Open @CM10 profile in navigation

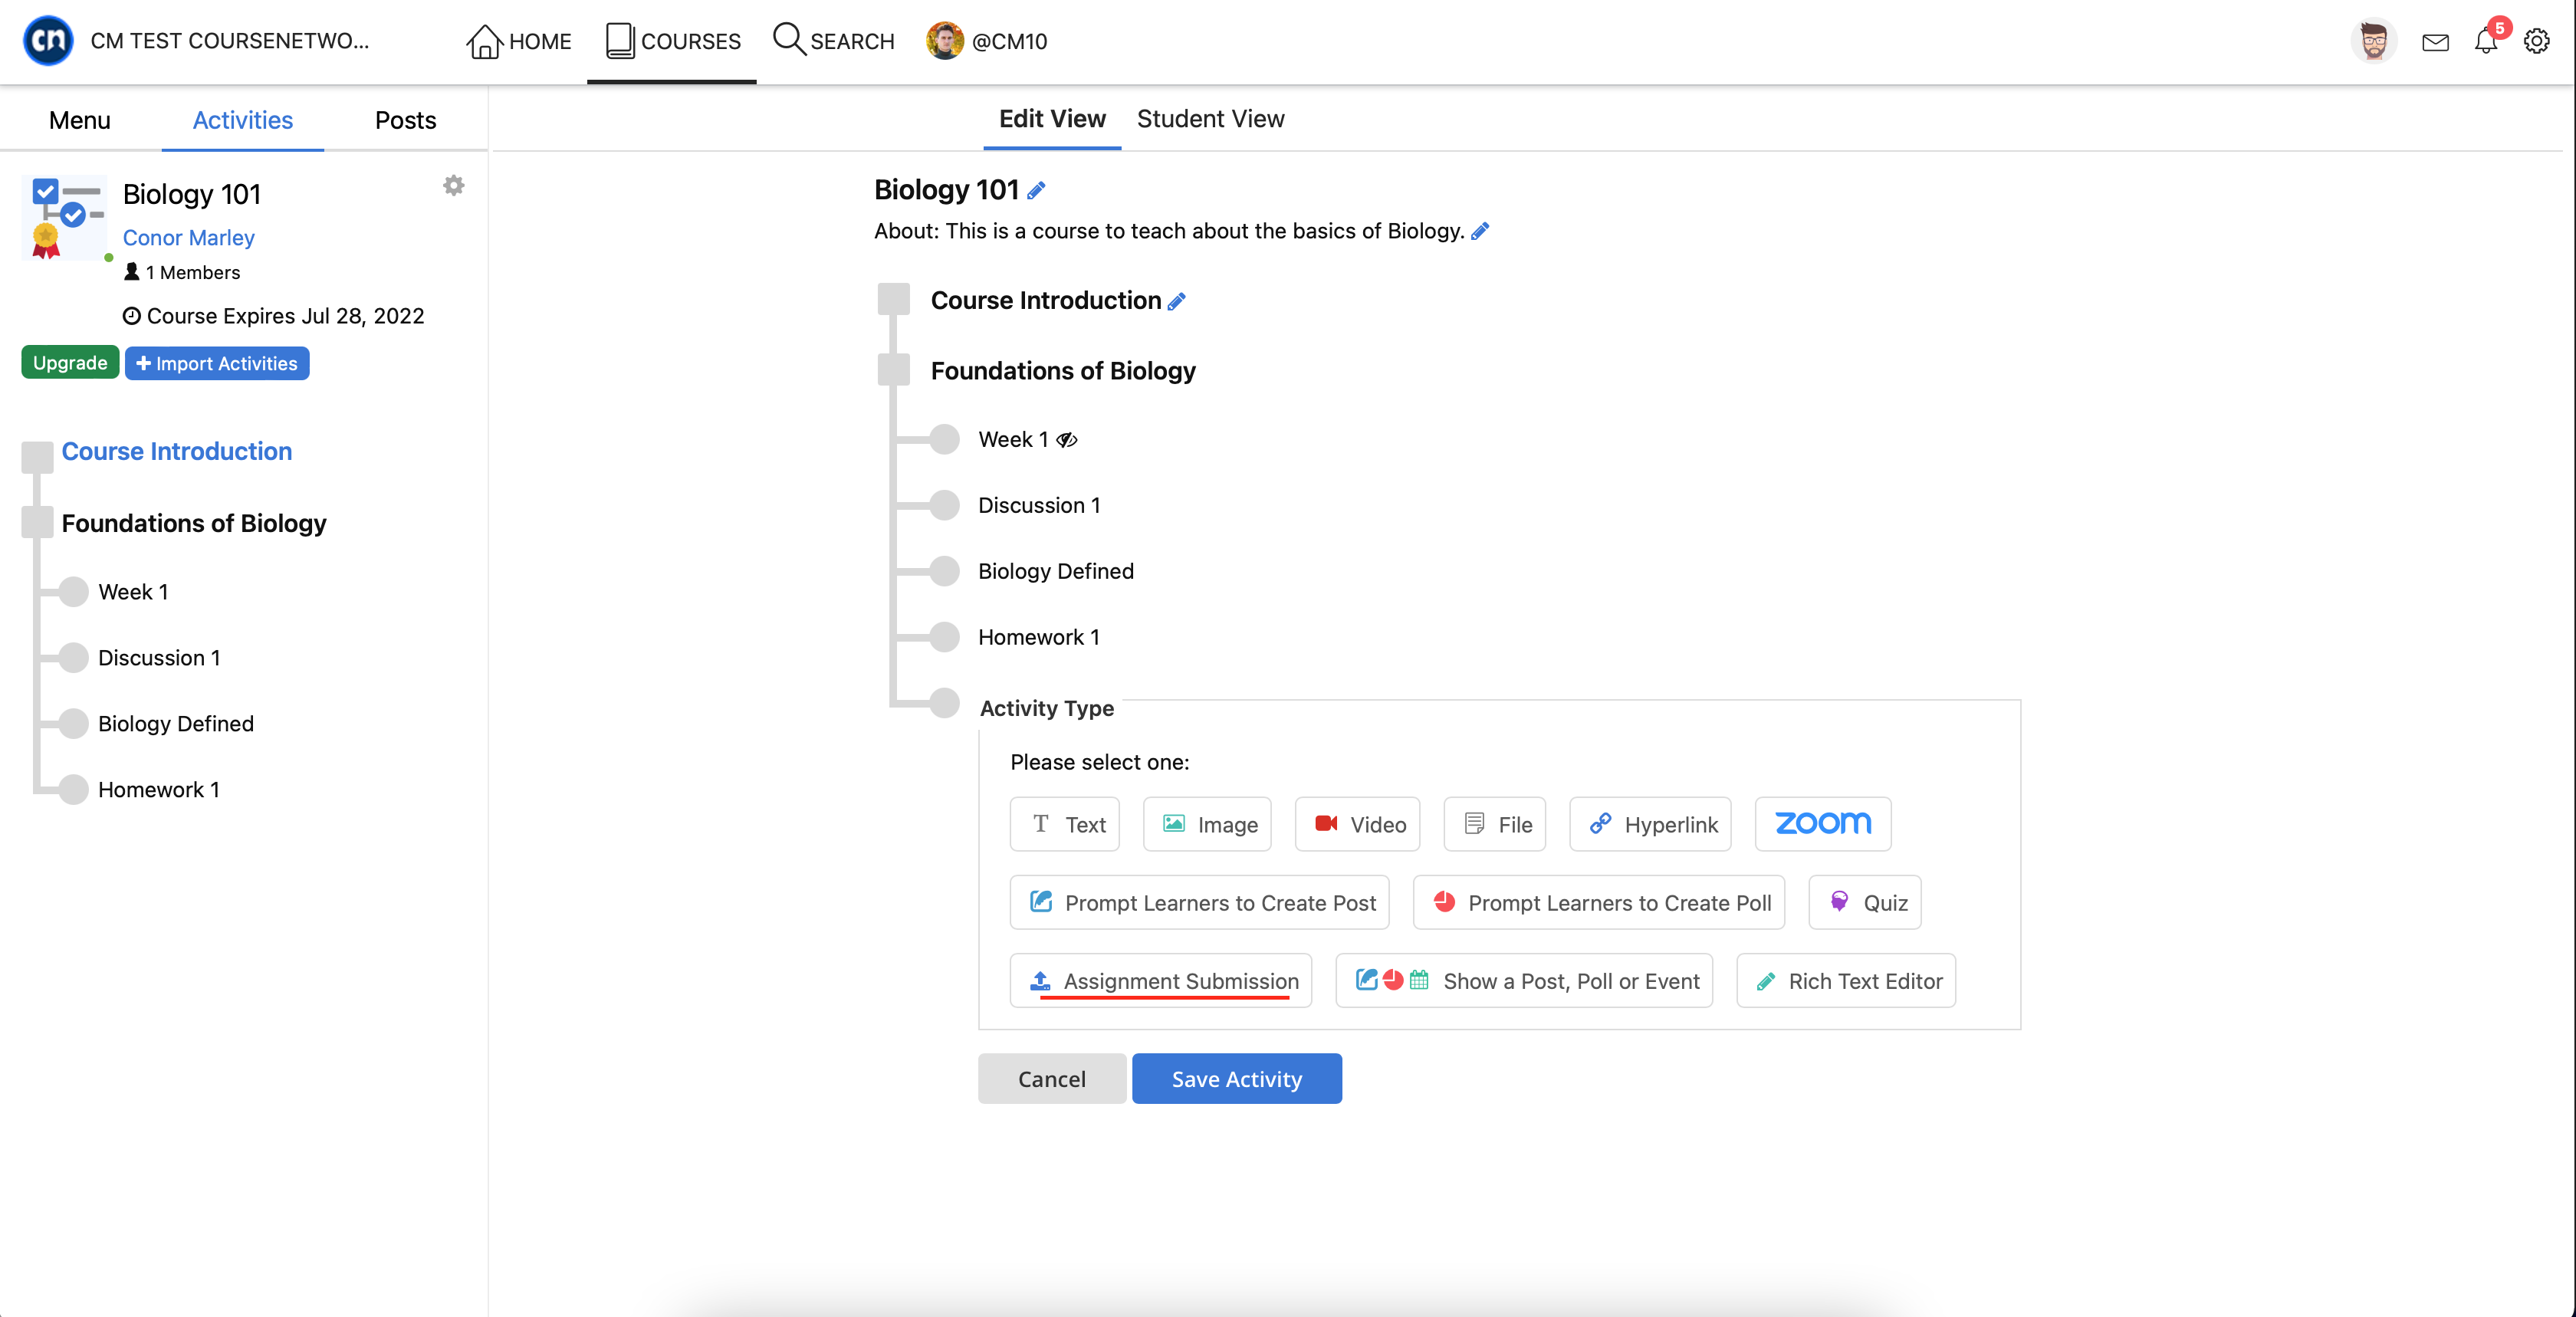(987, 41)
